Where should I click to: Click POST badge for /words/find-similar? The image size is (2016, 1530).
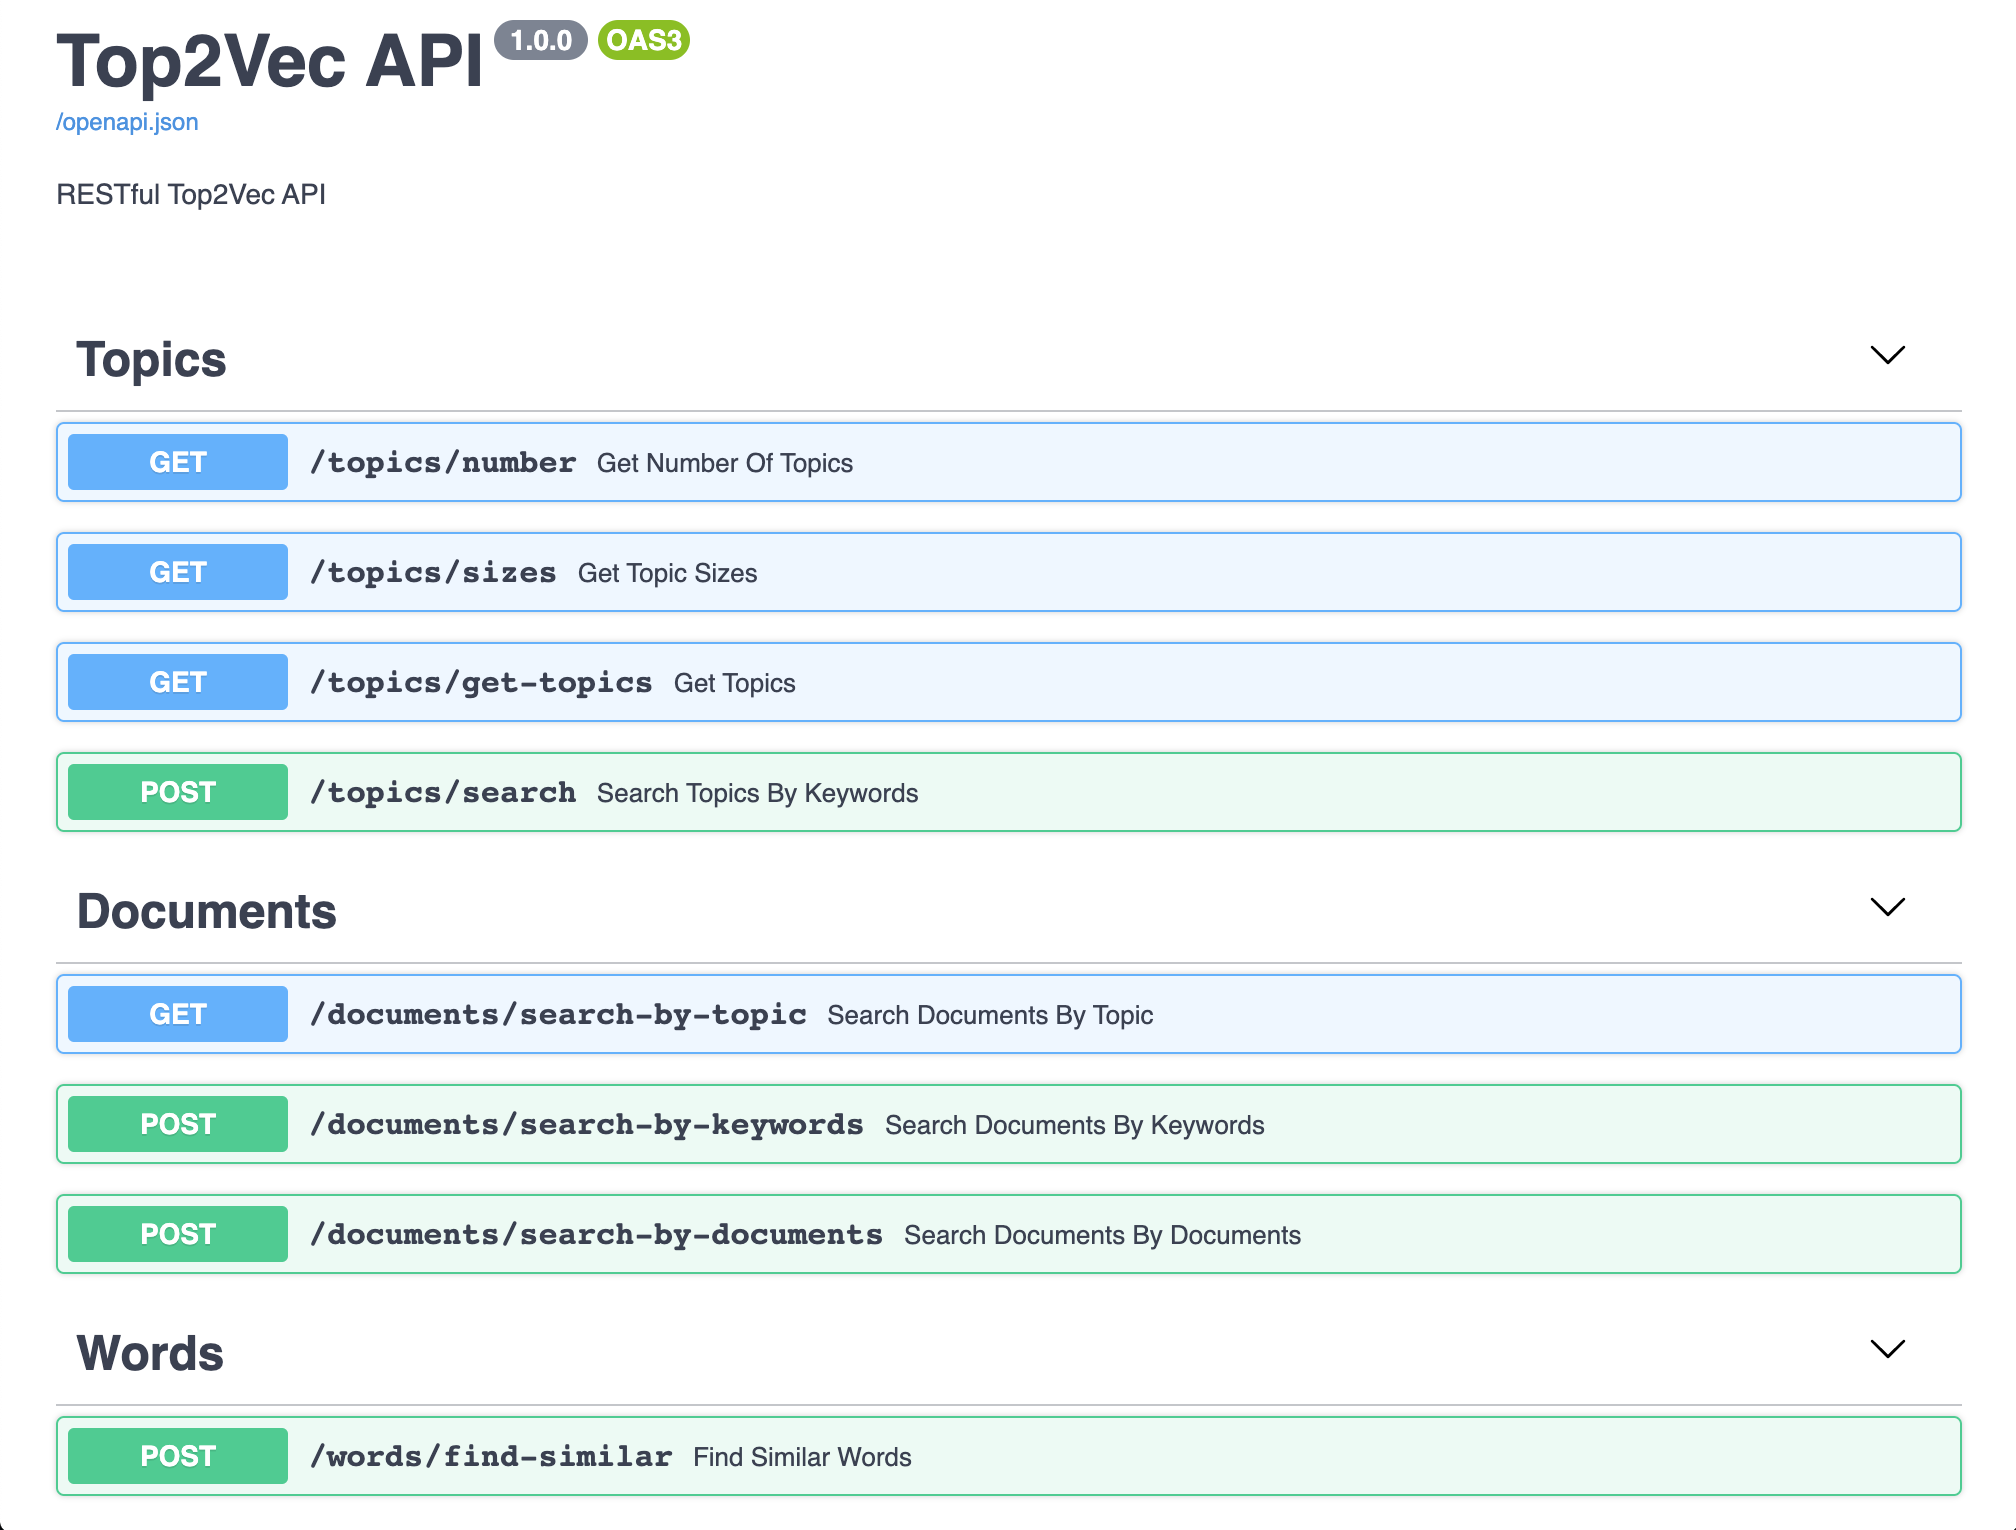click(178, 1456)
